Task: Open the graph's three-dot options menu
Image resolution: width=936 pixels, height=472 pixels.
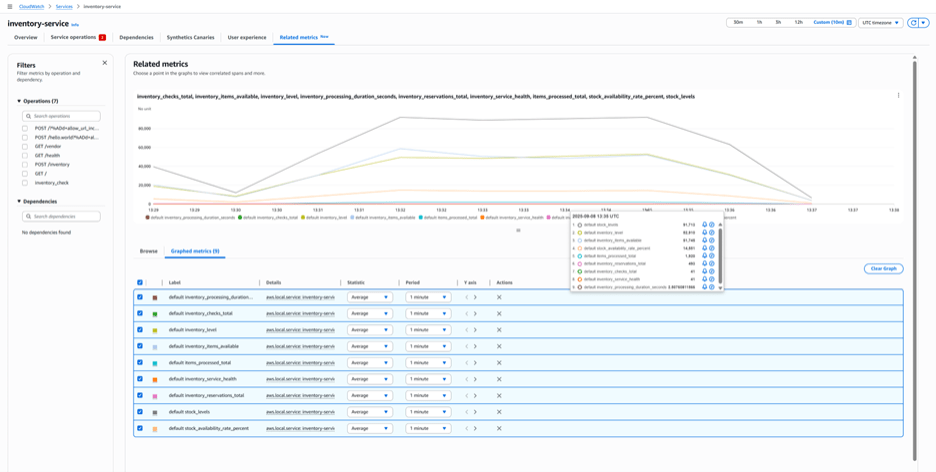Action: [898, 96]
